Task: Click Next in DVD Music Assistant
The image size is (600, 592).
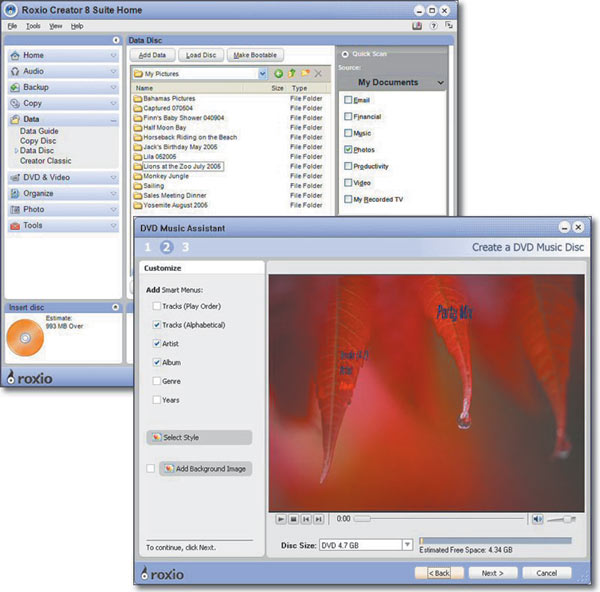Action: [492, 573]
